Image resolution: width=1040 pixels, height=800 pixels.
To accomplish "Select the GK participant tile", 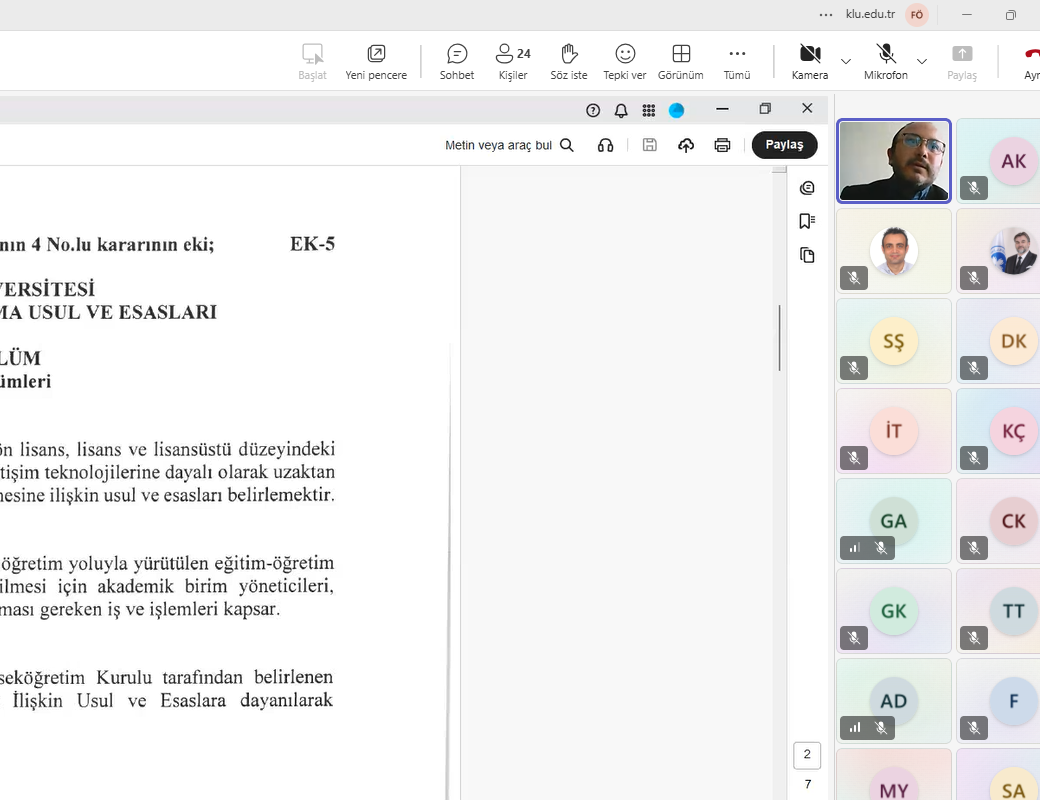I will click(894, 611).
